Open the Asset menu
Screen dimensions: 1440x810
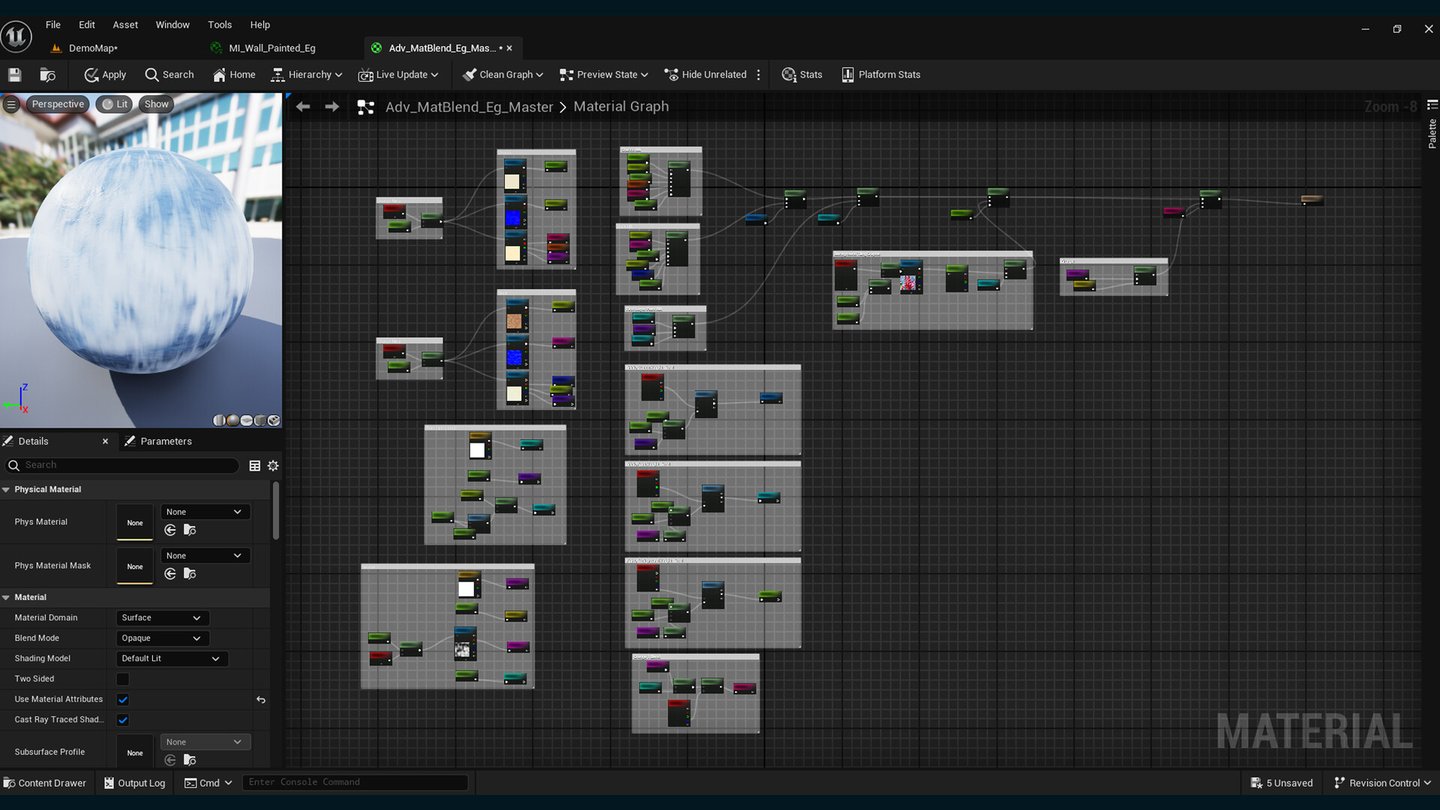click(125, 25)
